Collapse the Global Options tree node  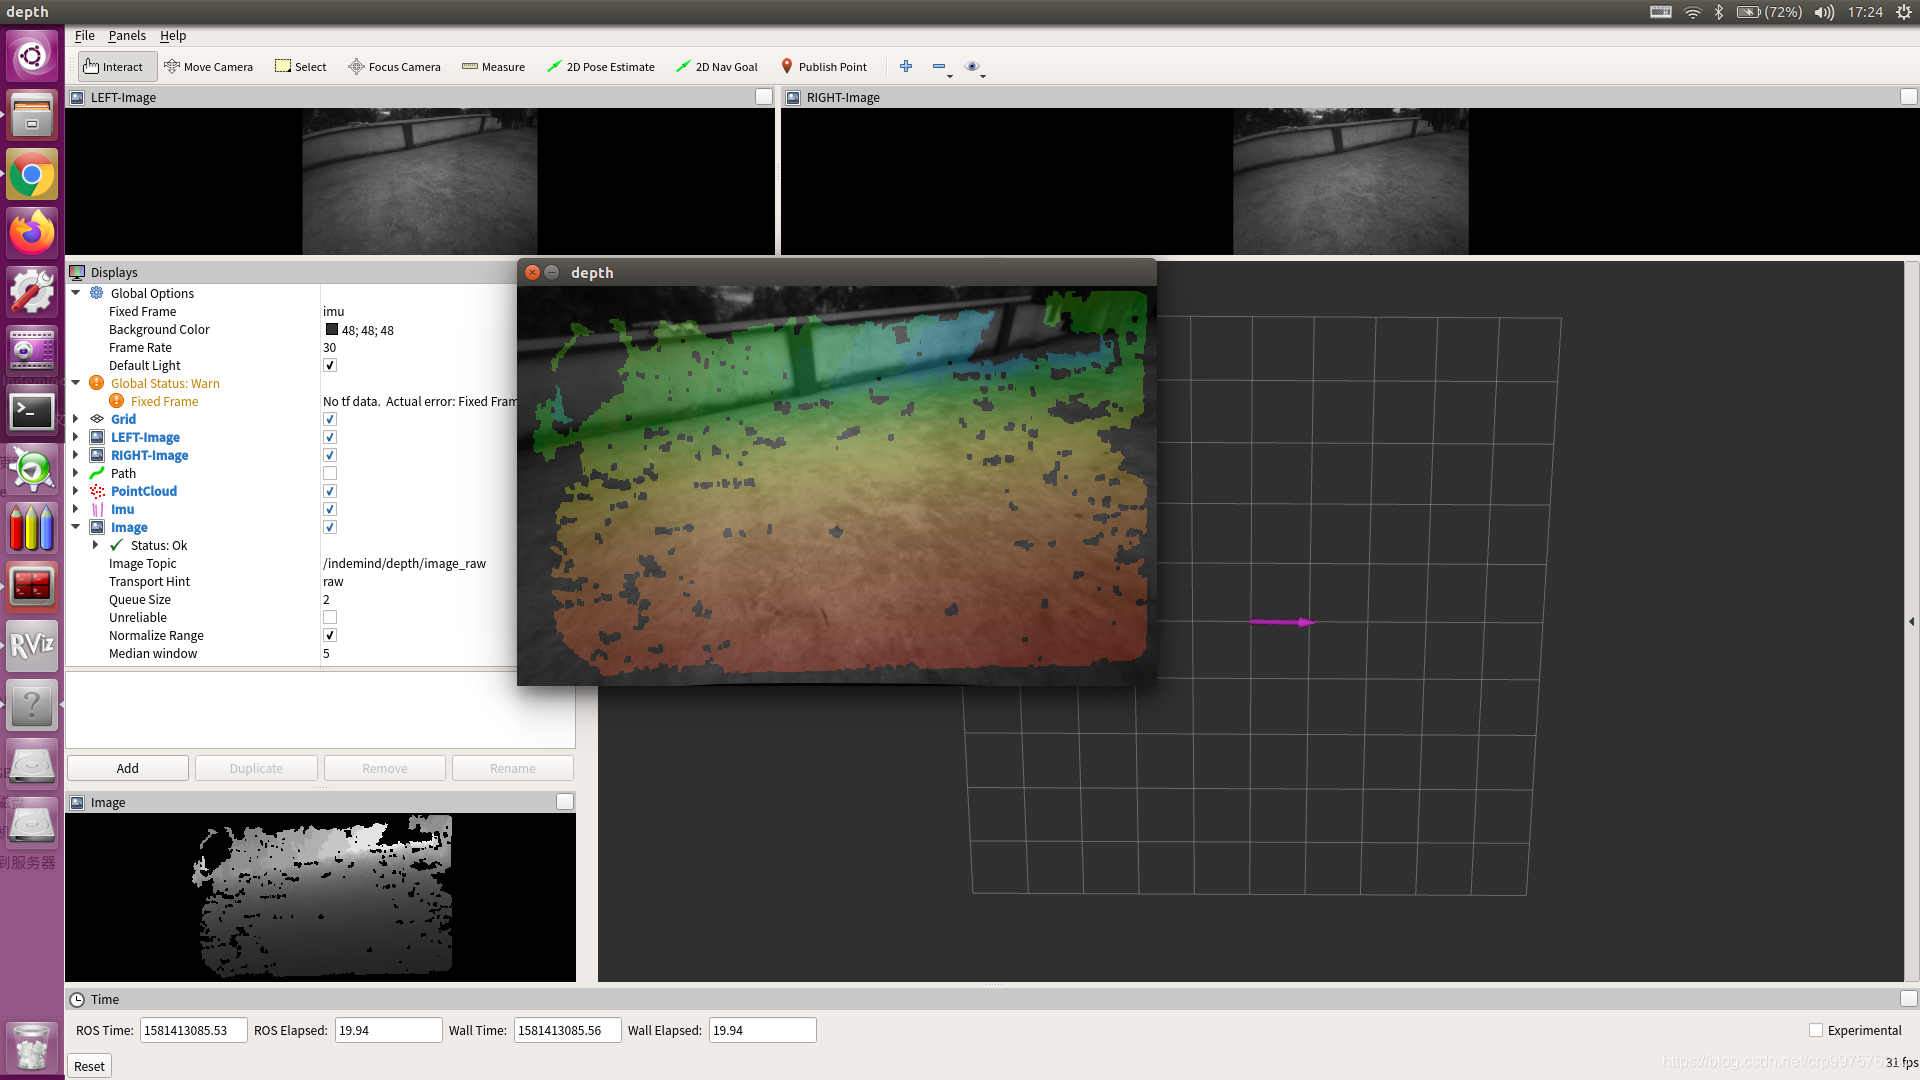coord(76,293)
